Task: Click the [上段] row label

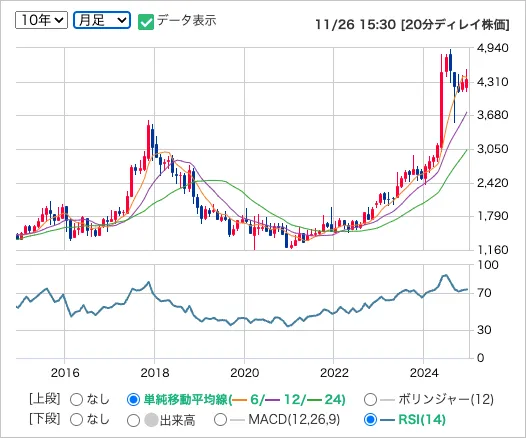Action: point(45,399)
